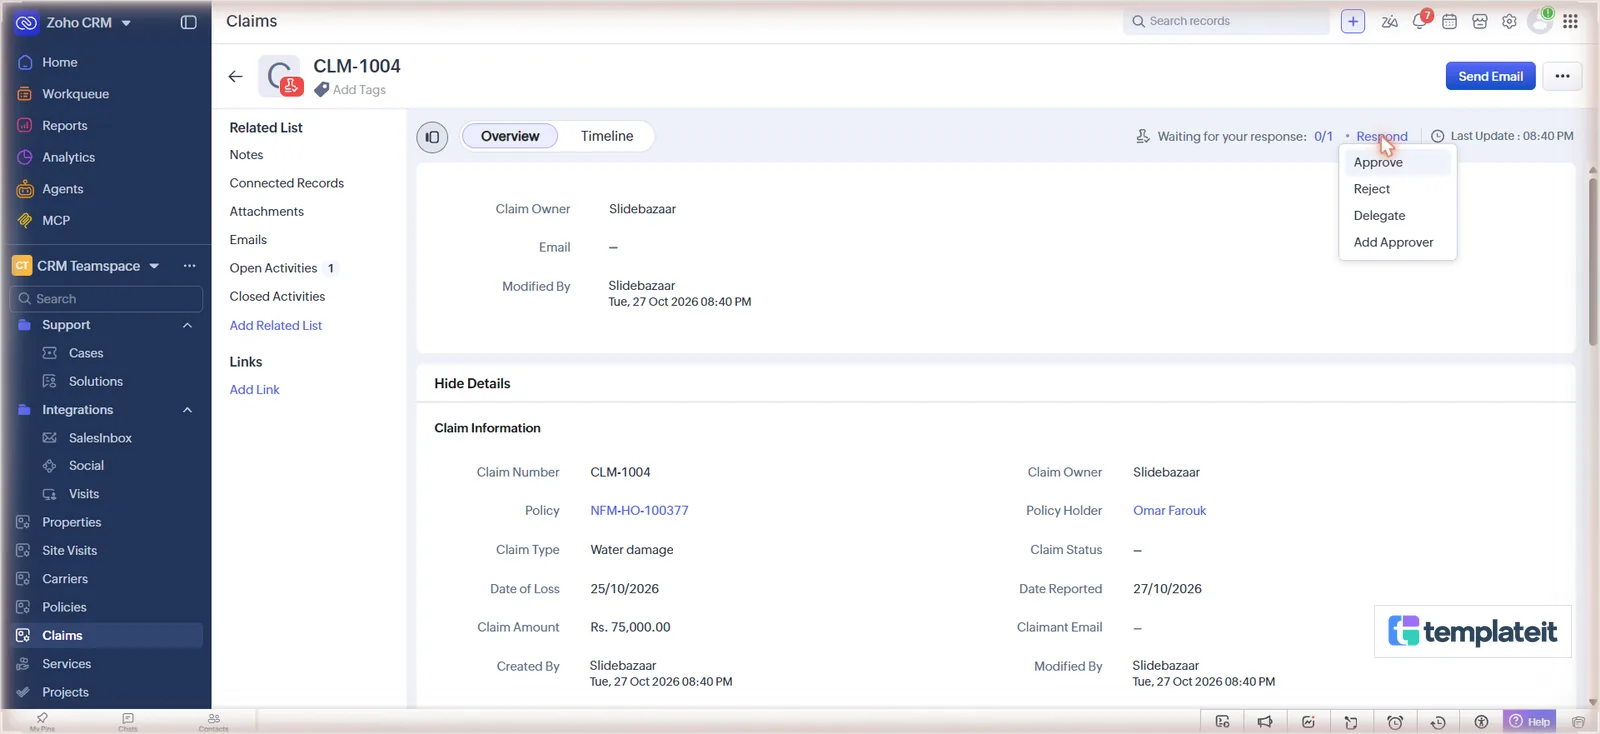Expand the CRM Teamspace dropdown arrow

click(154, 266)
